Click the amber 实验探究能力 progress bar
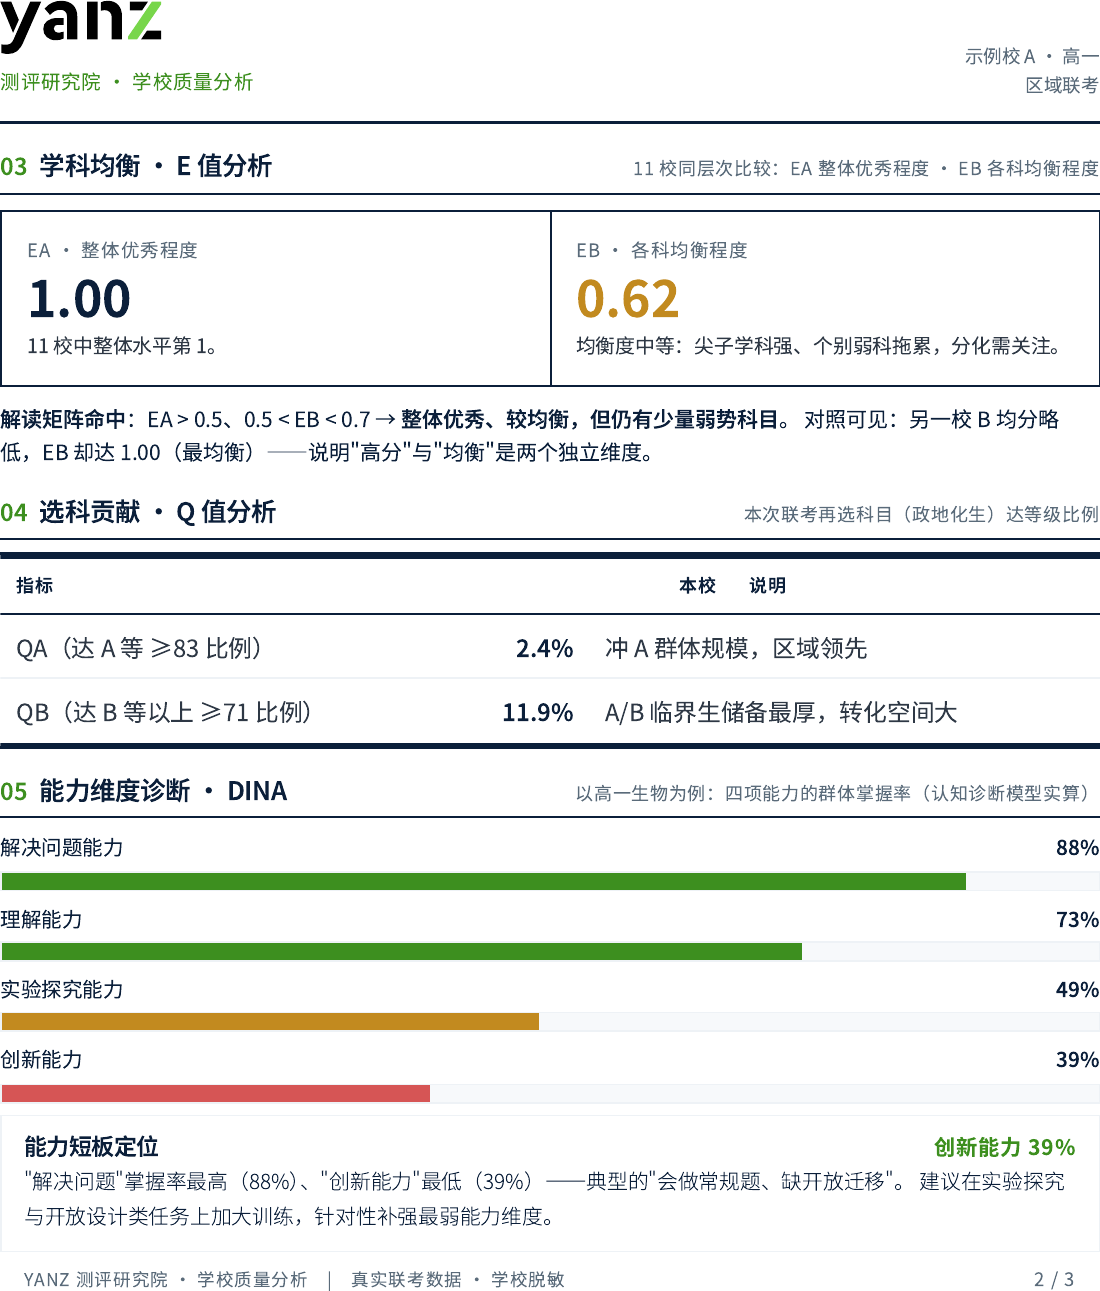This screenshot has width=1100, height=1291. [x=270, y=1021]
